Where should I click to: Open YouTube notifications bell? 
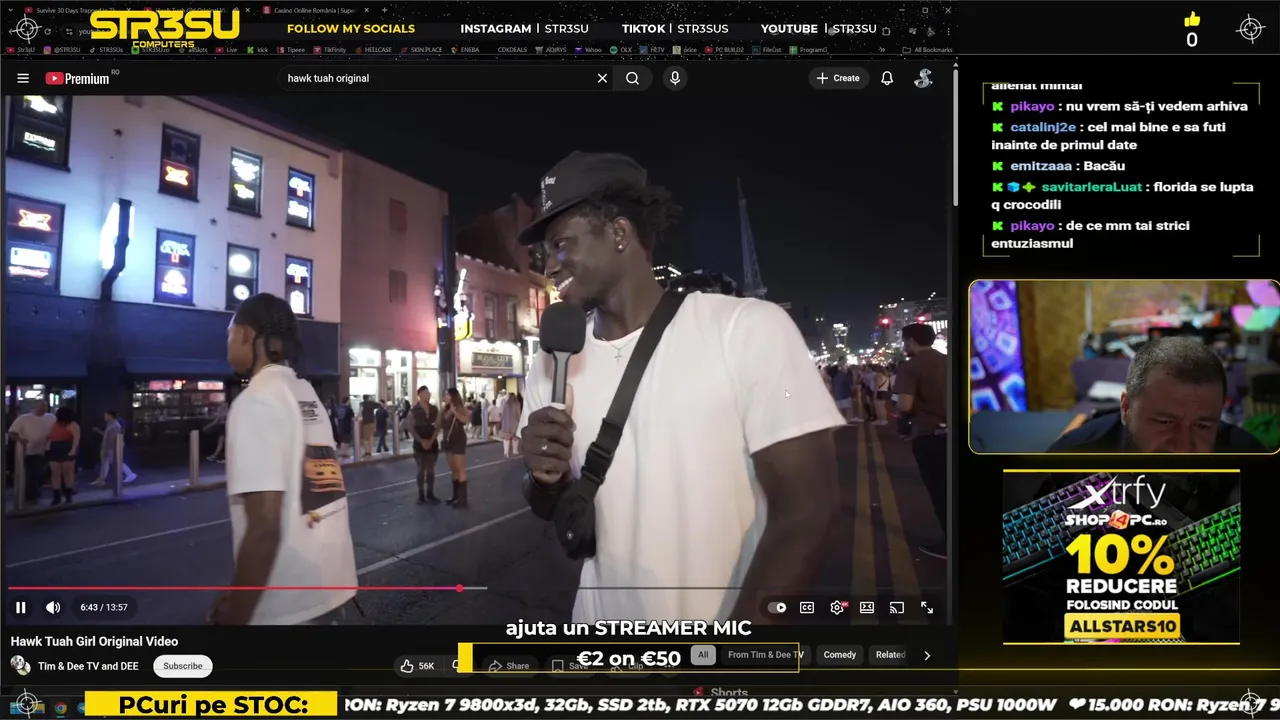pyautogui.click(x=887, y=78)
